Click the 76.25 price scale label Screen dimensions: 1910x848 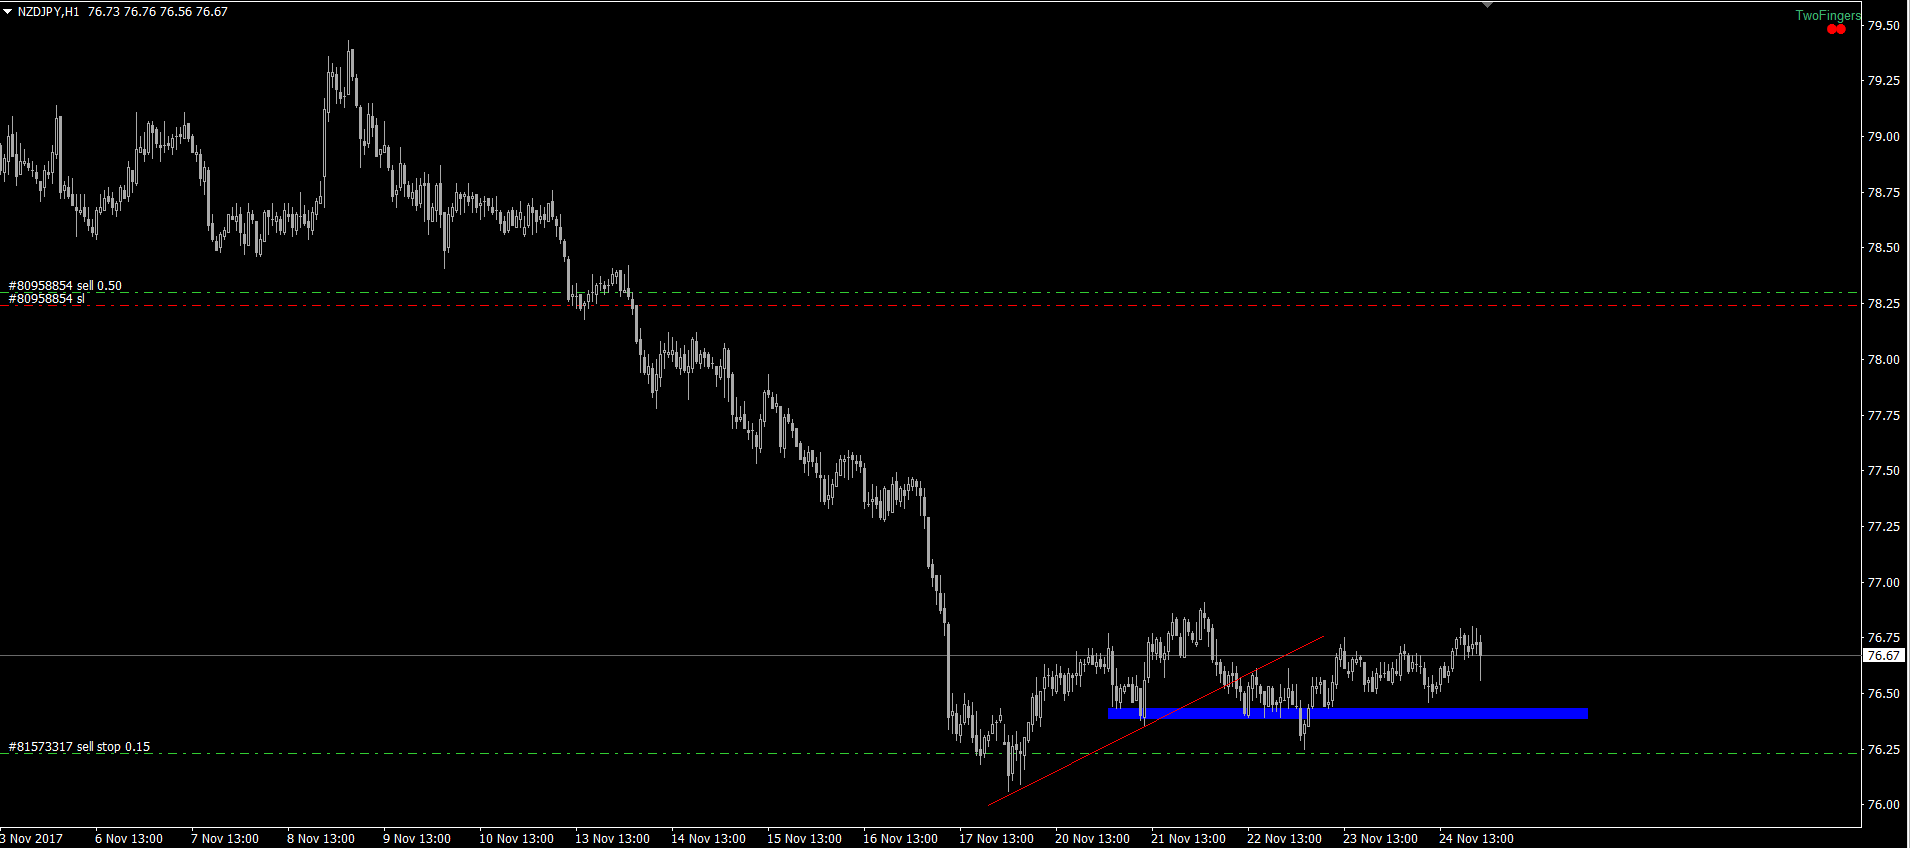[1884, 750]
